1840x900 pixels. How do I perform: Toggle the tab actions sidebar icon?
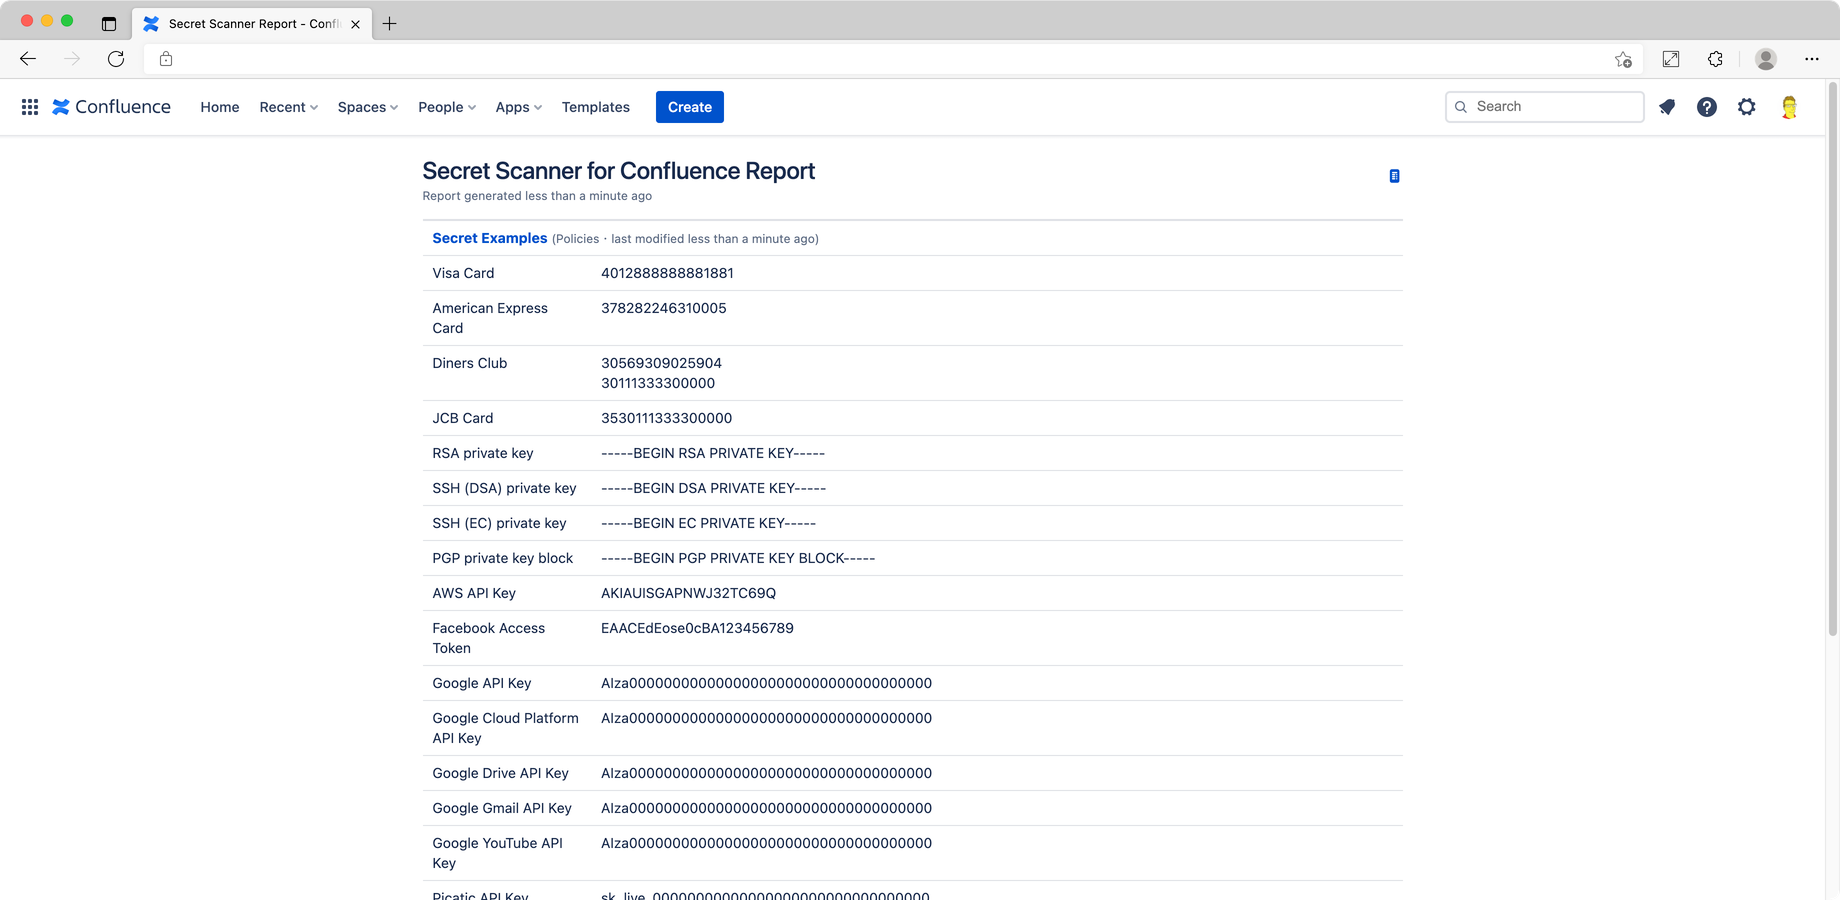click(x=109, y=23)
